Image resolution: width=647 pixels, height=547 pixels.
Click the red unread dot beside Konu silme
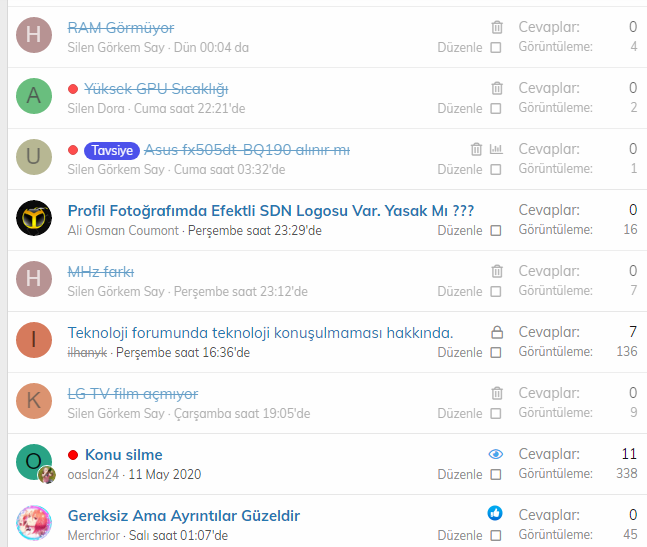[73, 455]
